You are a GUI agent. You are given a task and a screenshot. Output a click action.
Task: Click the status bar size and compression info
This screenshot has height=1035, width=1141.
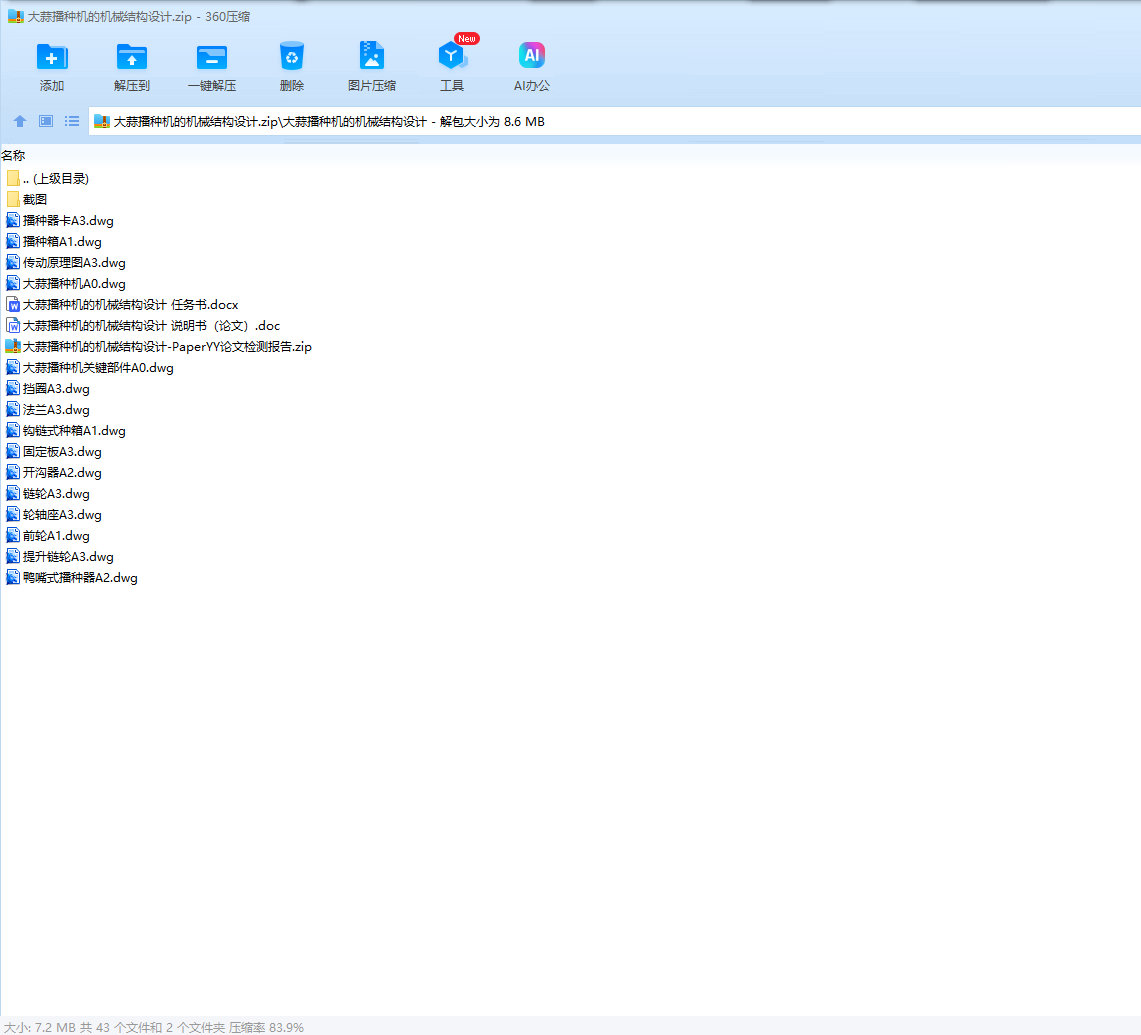[154, 1027]
